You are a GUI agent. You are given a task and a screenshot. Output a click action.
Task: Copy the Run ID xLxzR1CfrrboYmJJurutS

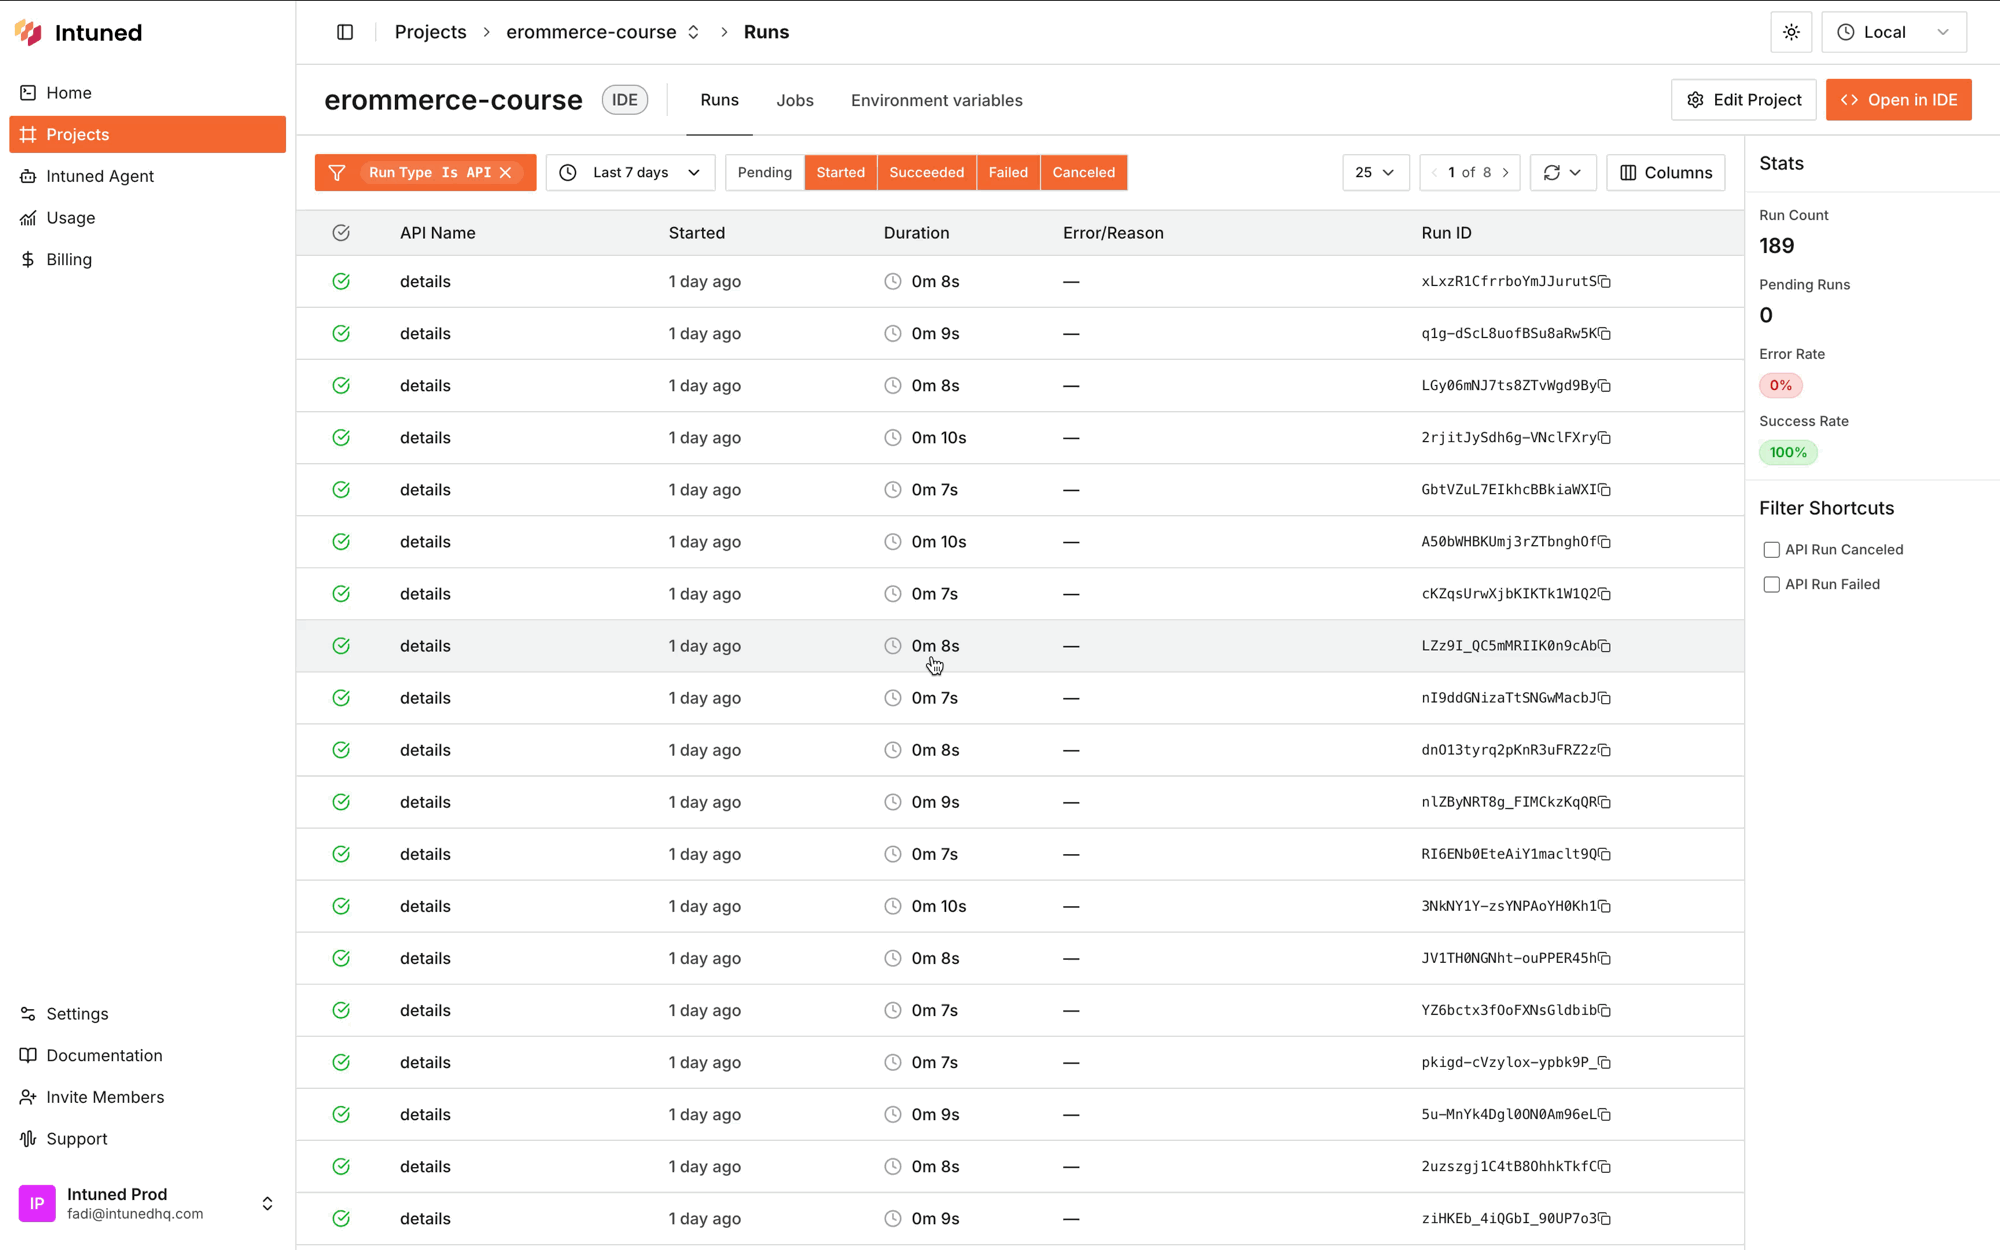tap(1606, 281)
